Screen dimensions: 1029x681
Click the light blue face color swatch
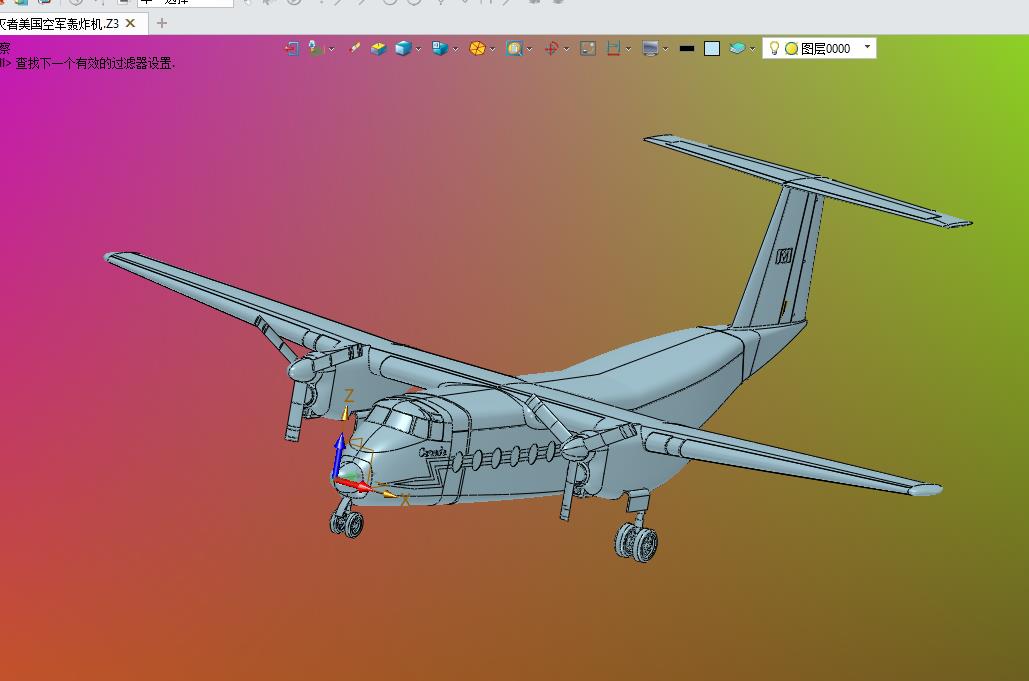click(712, 49)
